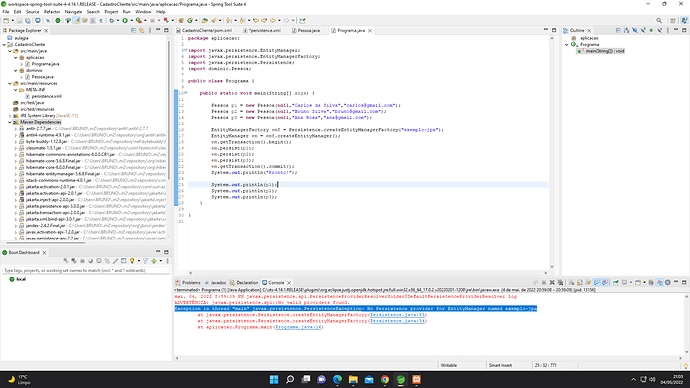Viewport: 690px width, 388px height.
Task: Click Console settings gear icon
Action: pos(668,282)
